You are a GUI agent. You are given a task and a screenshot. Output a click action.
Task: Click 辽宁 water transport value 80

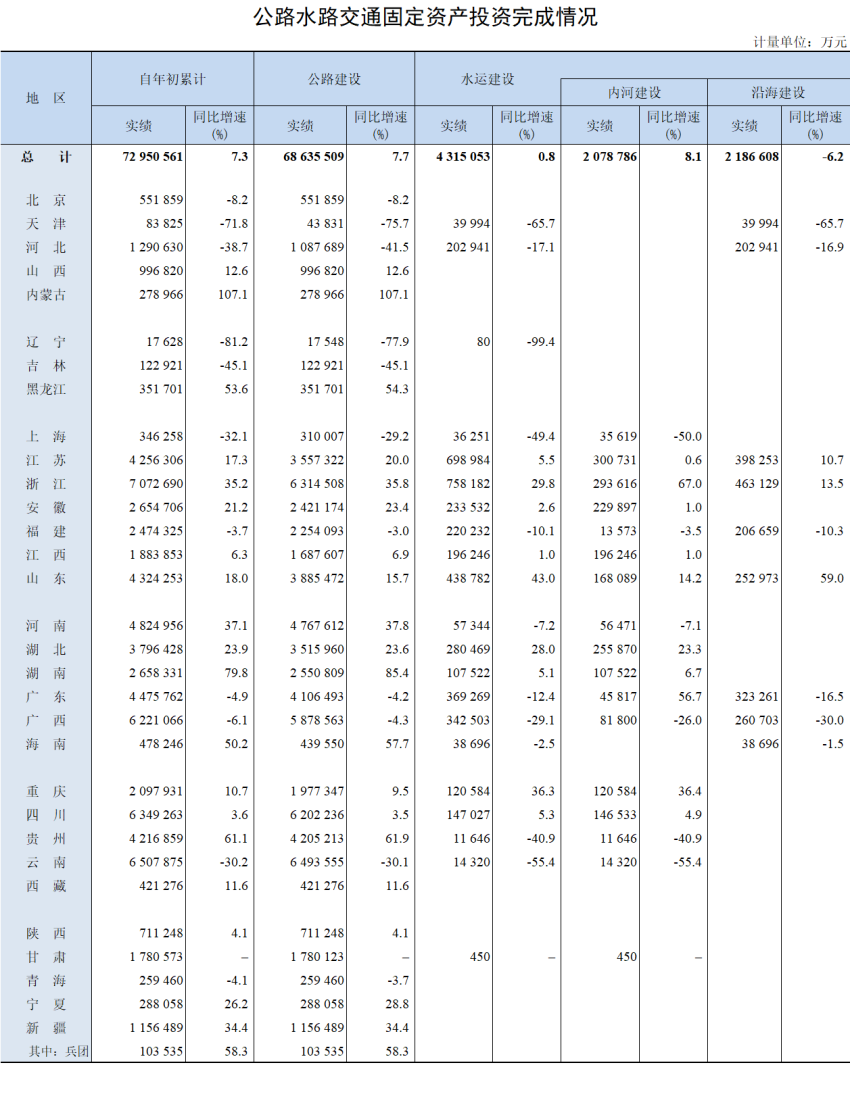click(483, 342)
